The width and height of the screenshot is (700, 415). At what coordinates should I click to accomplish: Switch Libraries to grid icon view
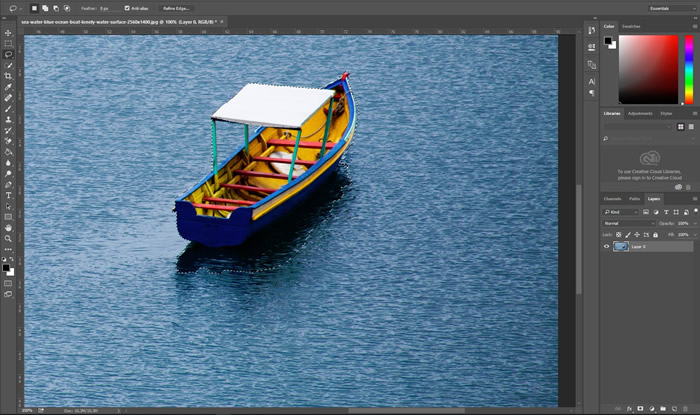(x=680, y=127)
